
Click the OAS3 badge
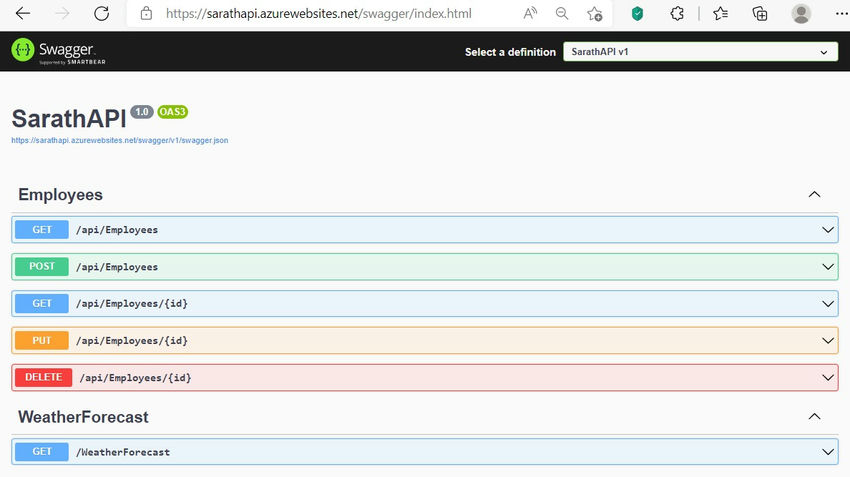tap(172, 112)
